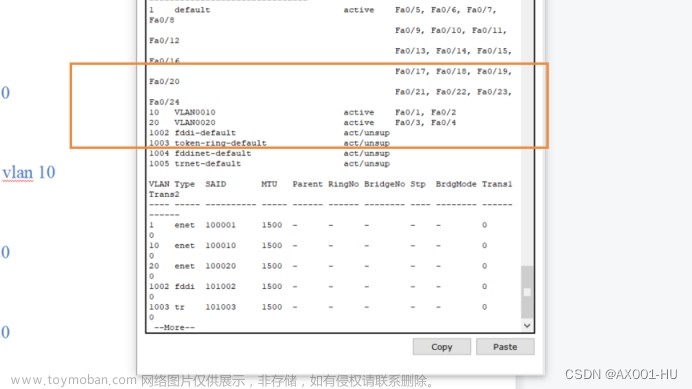Click the '1004 fddinet-default' row

pos(269,153)
